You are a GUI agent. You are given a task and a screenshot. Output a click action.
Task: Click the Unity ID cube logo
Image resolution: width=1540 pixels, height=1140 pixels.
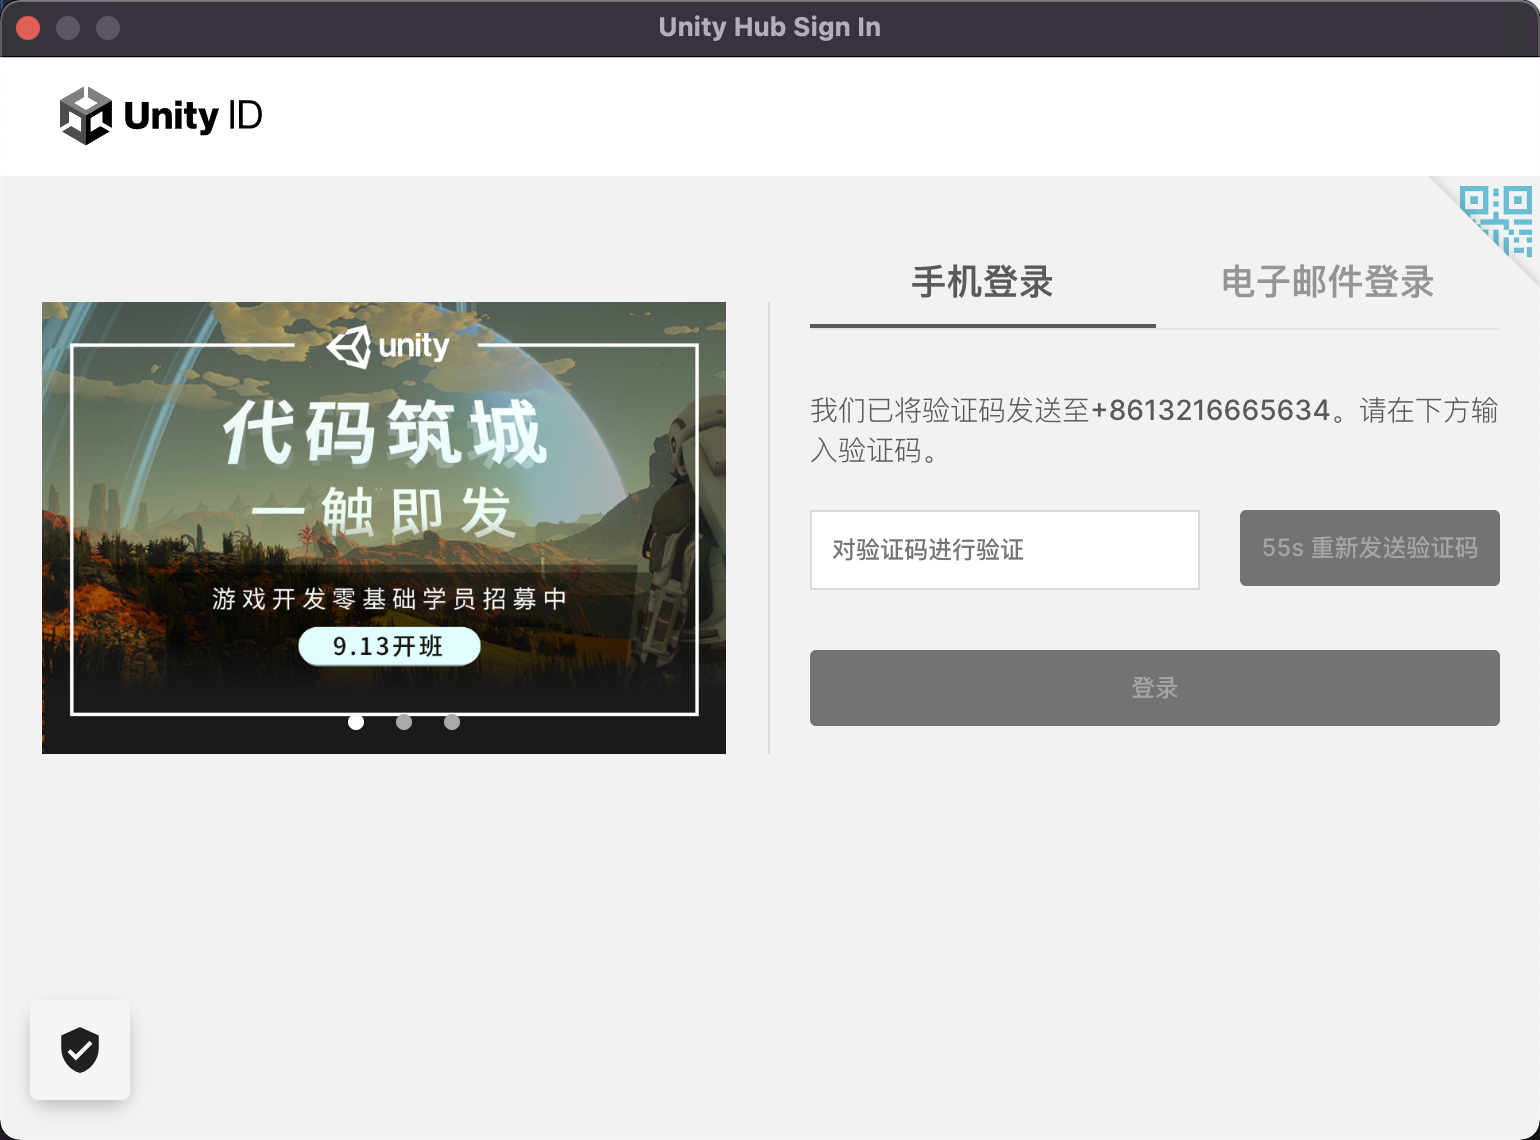(86, 115)
